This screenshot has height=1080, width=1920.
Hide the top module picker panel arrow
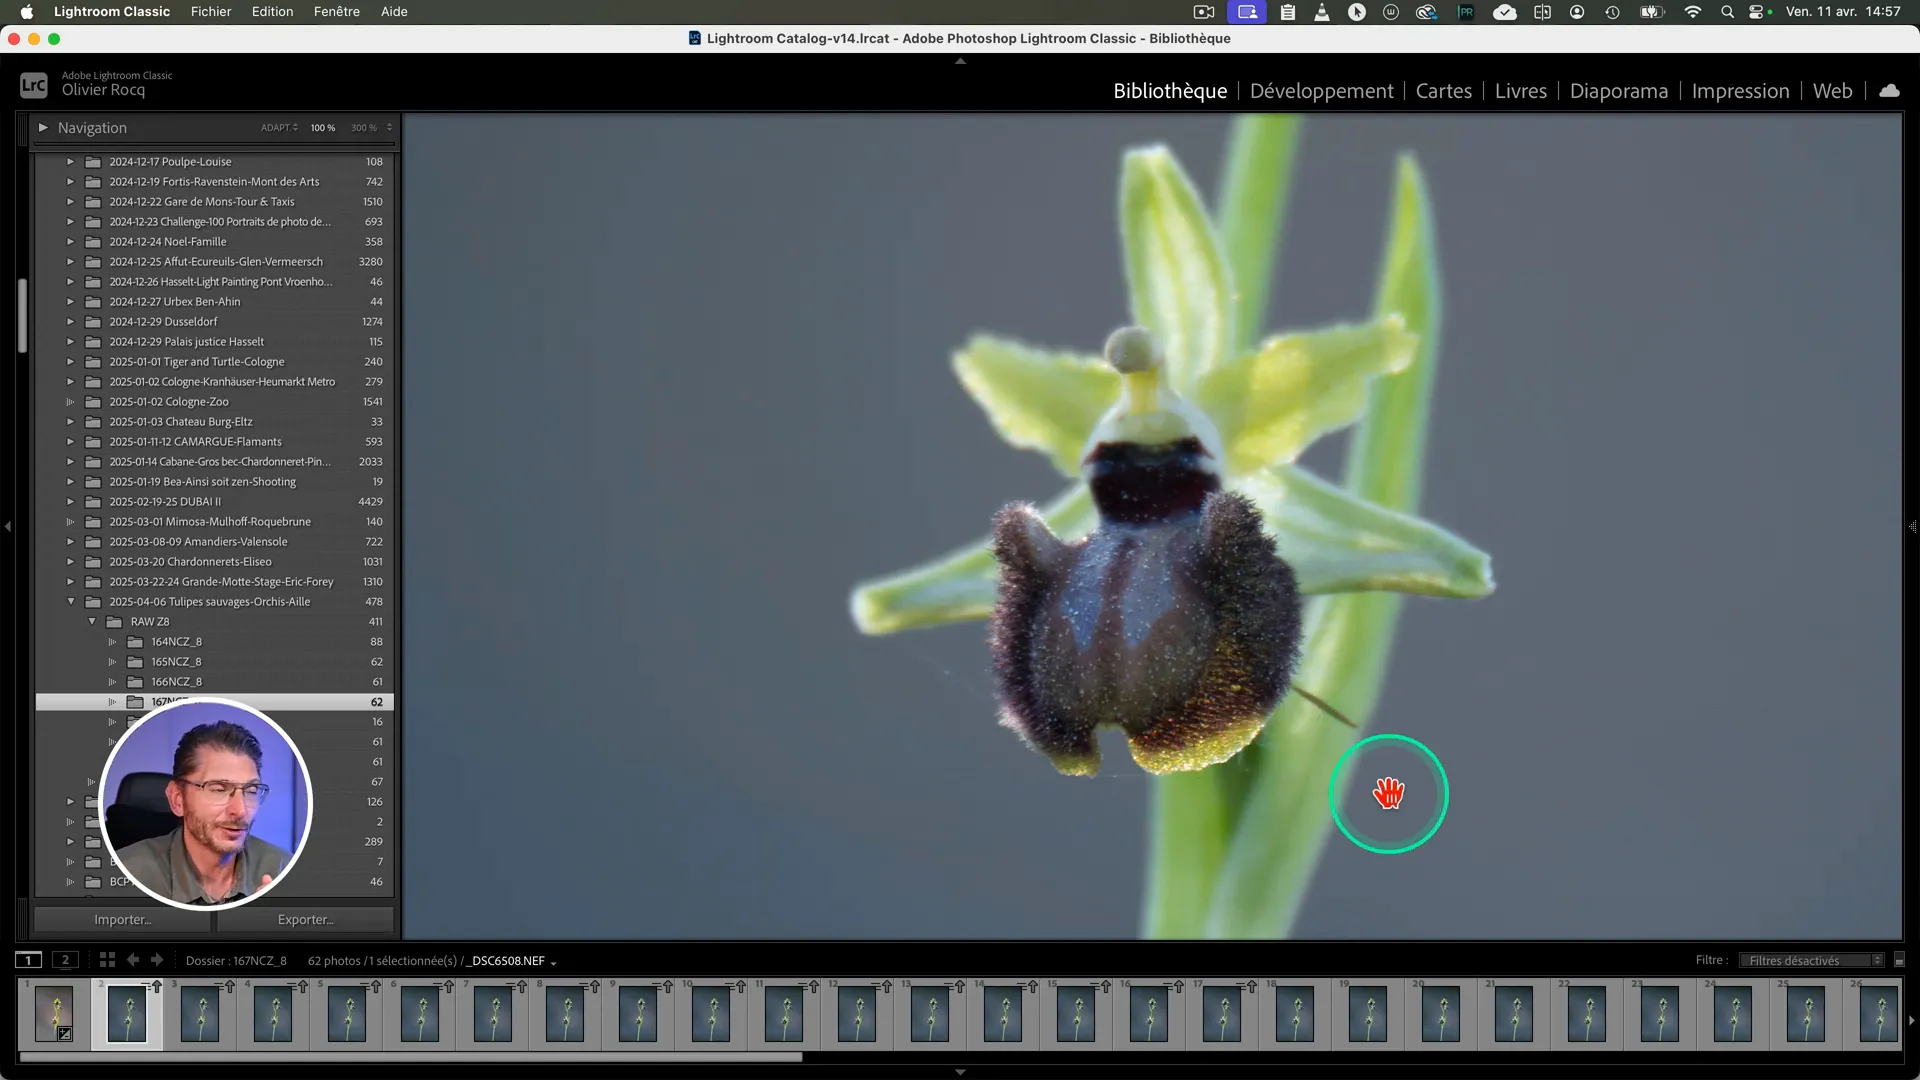[960, 61]
